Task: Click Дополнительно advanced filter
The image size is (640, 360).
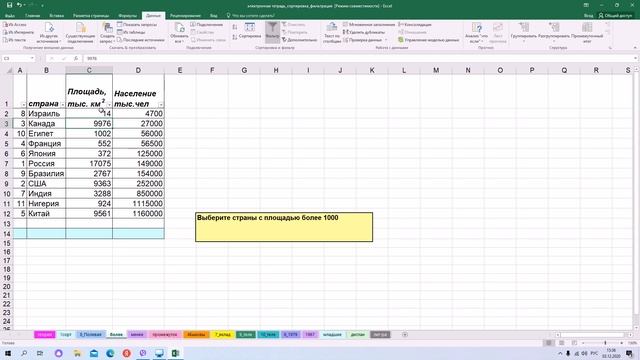Action: [x=299, y=40]
